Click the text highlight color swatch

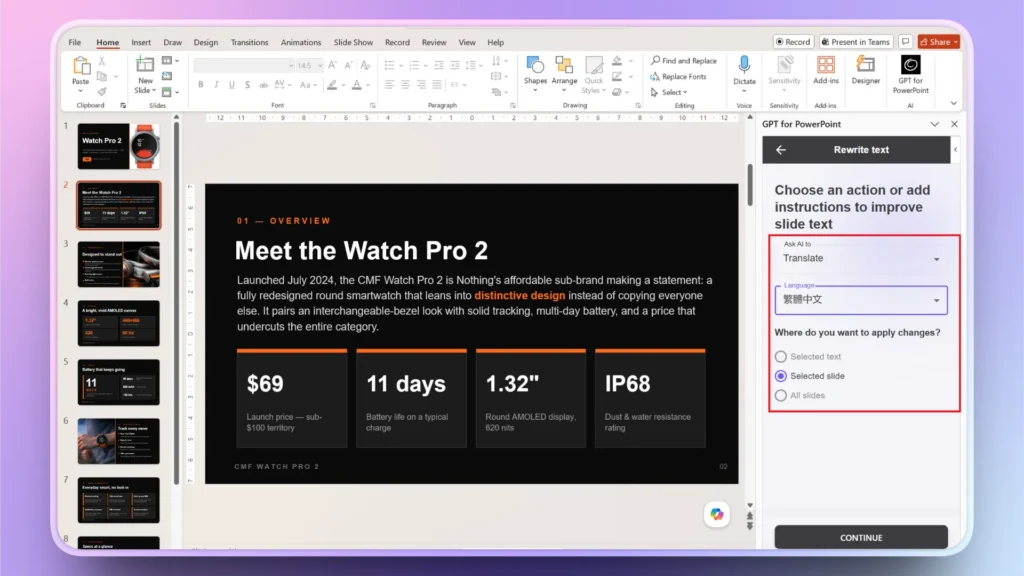pos(332,85)
